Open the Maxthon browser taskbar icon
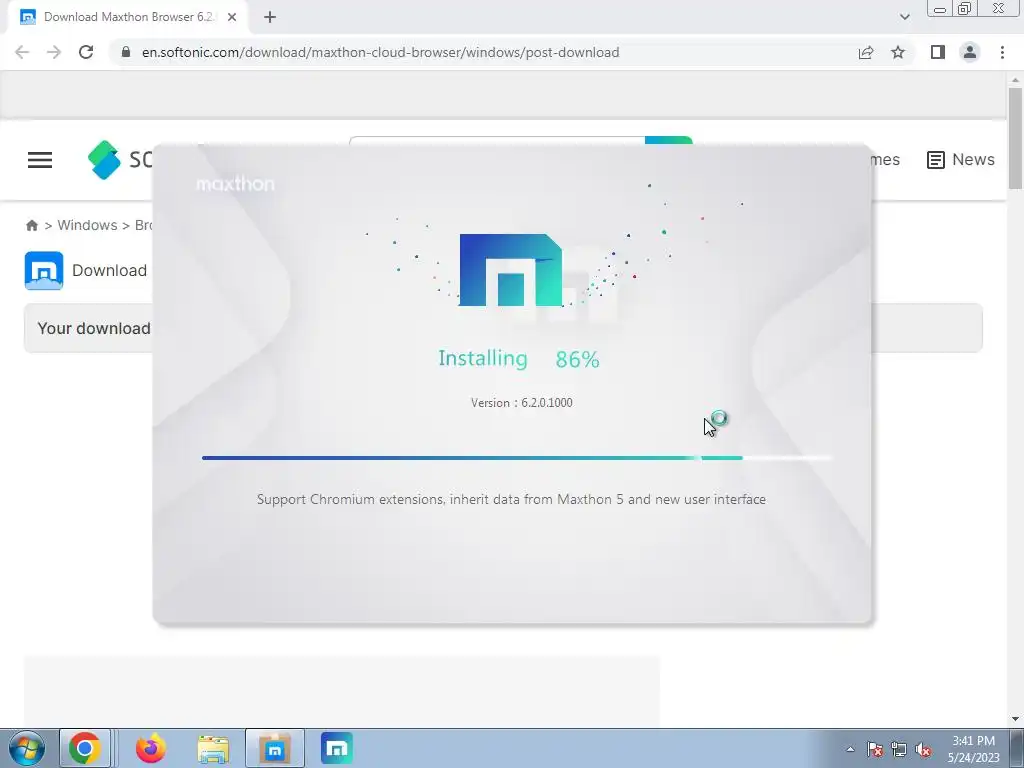This screenshot has width=1024, height=768. [337, 748]
